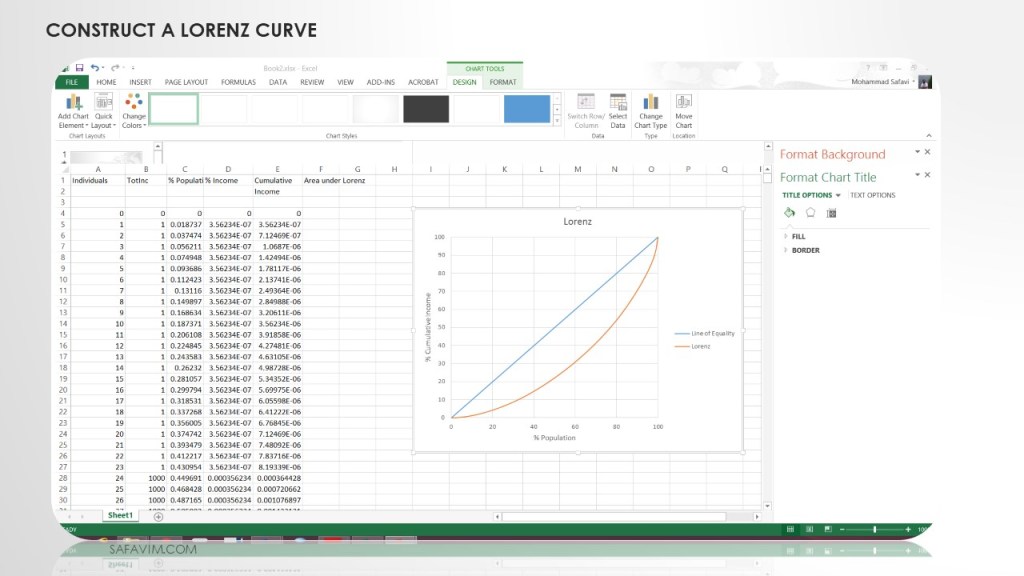Switch to TEXT OPTIONS in format pane
The height and width of the screenshot is (576, 1024).
pyautogui.click(x=873, y=195)
